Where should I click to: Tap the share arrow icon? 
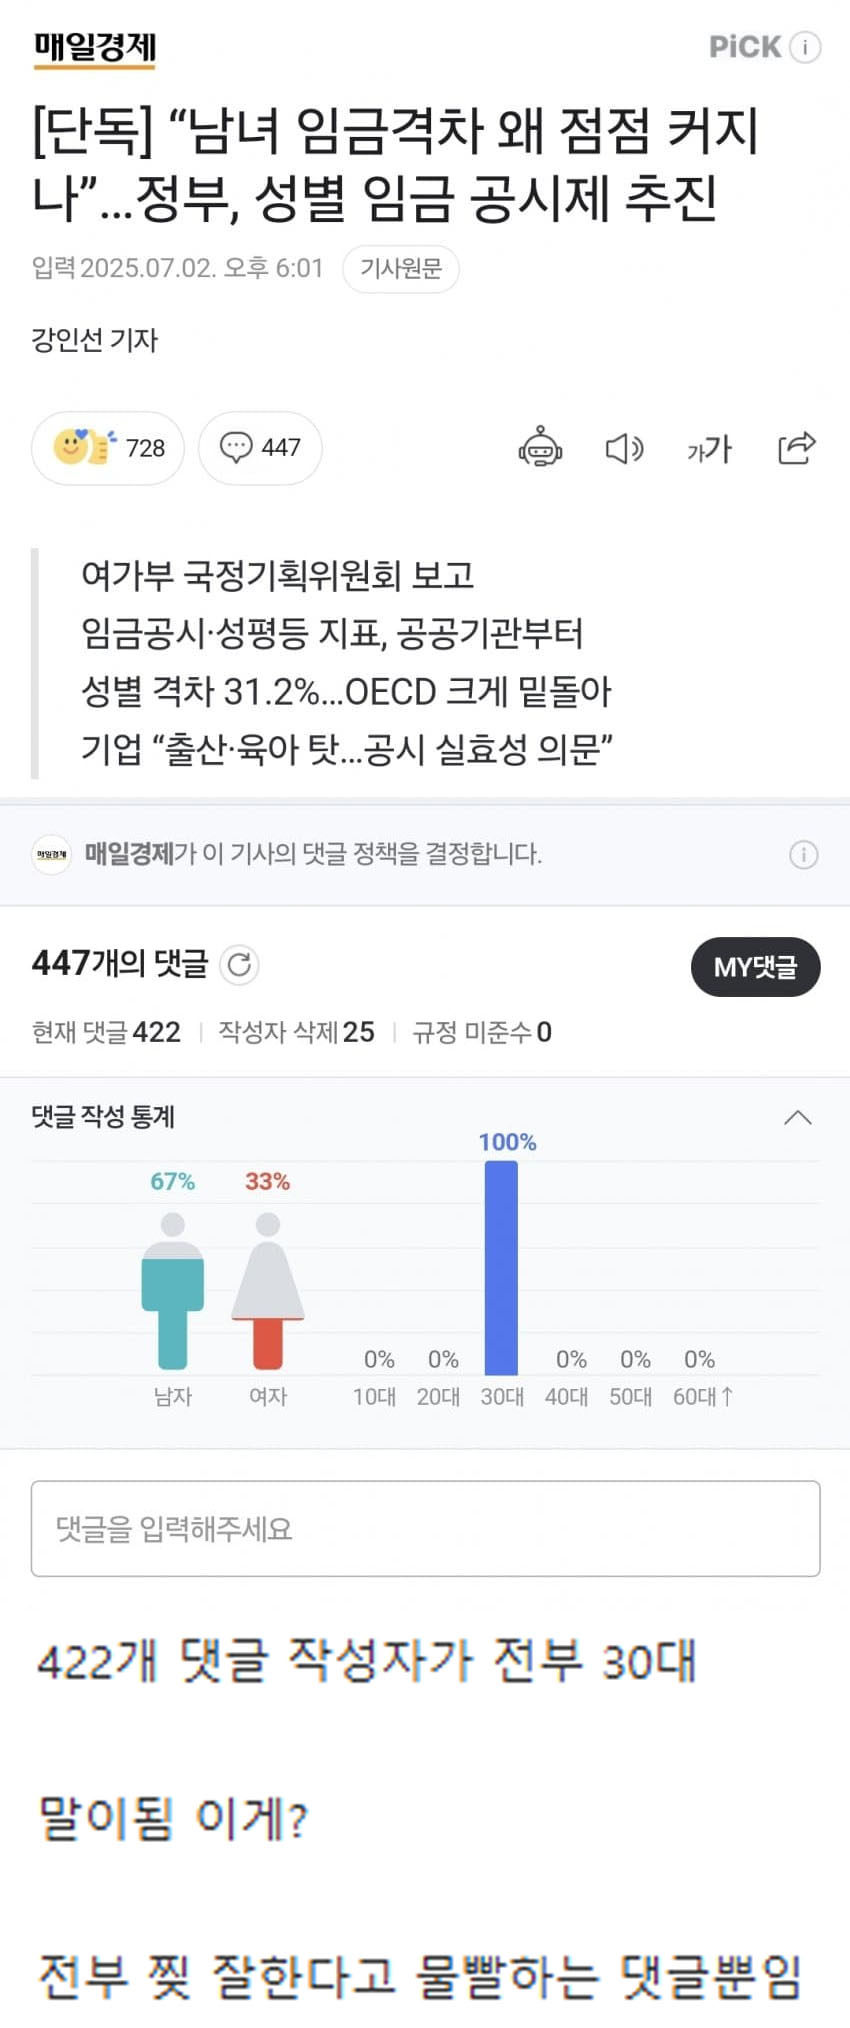797,448
